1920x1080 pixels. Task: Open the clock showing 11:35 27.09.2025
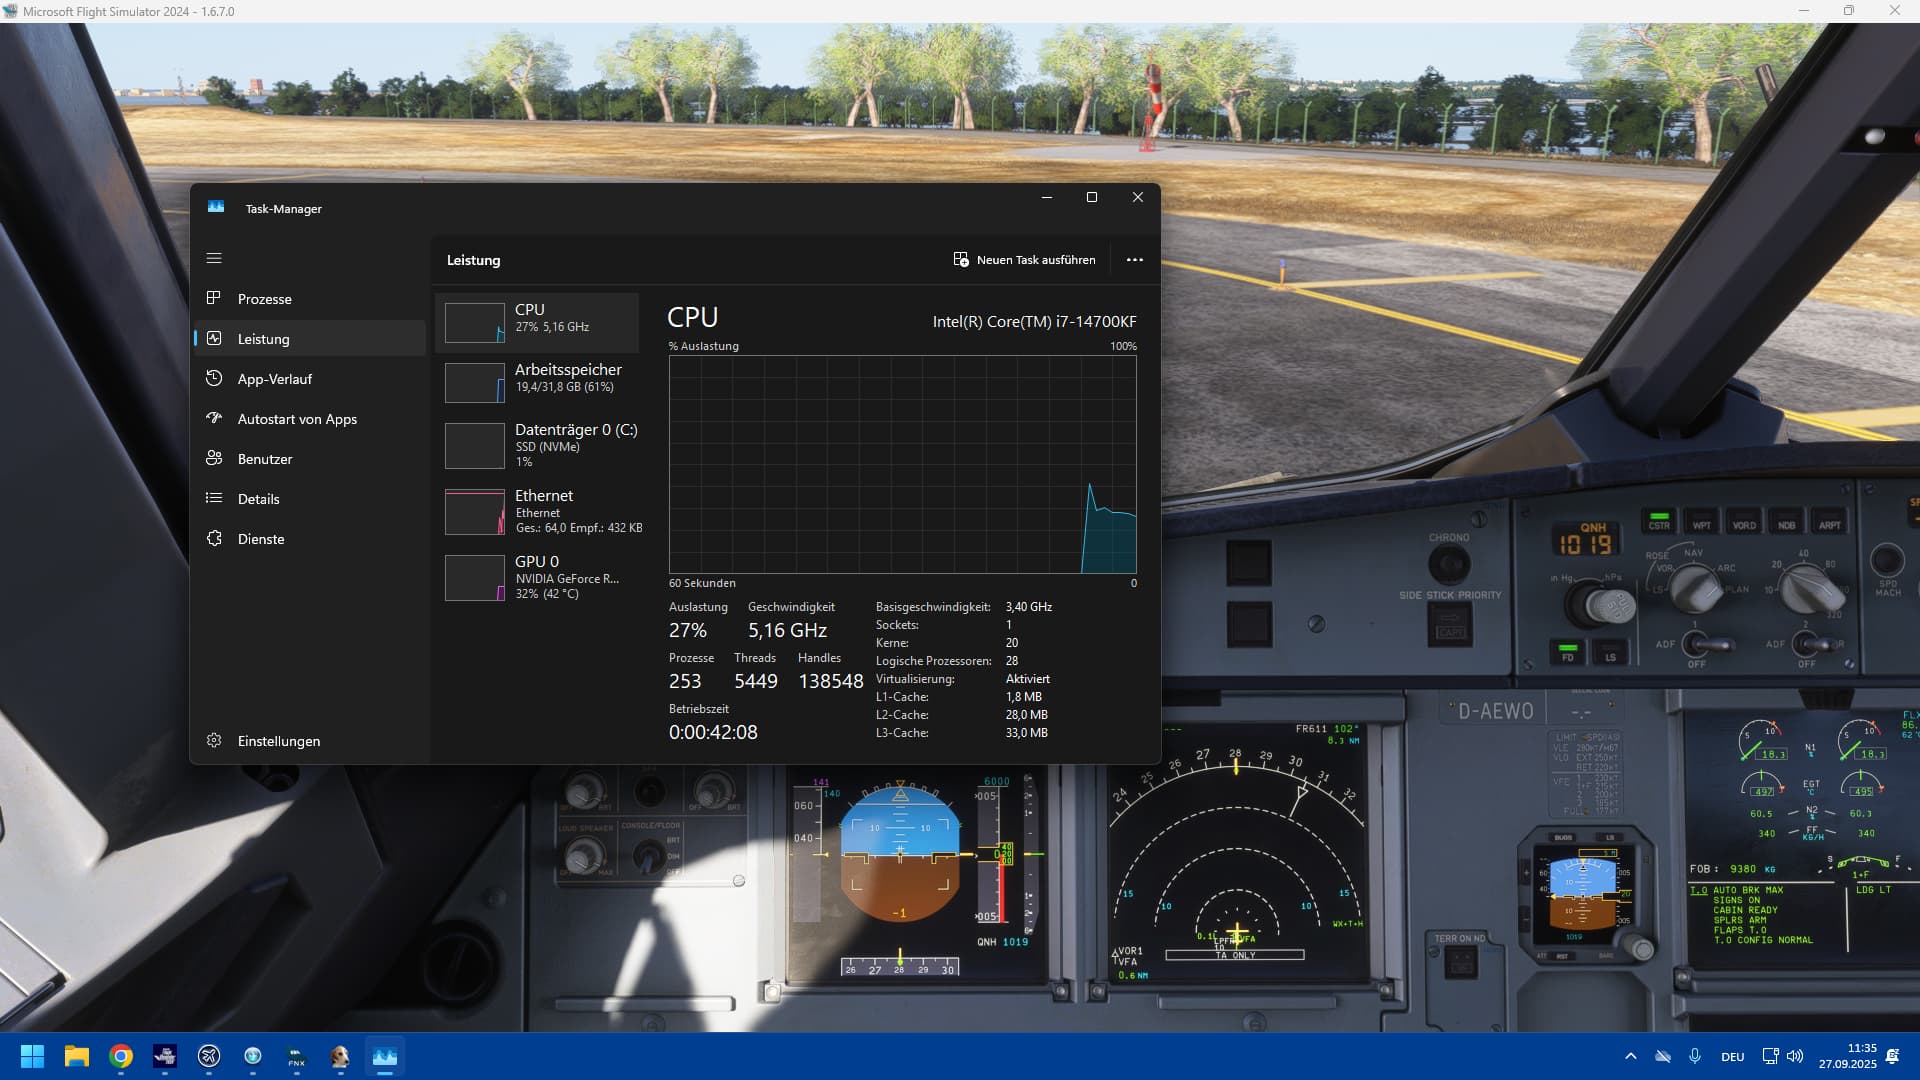tap(1848, 1056)
